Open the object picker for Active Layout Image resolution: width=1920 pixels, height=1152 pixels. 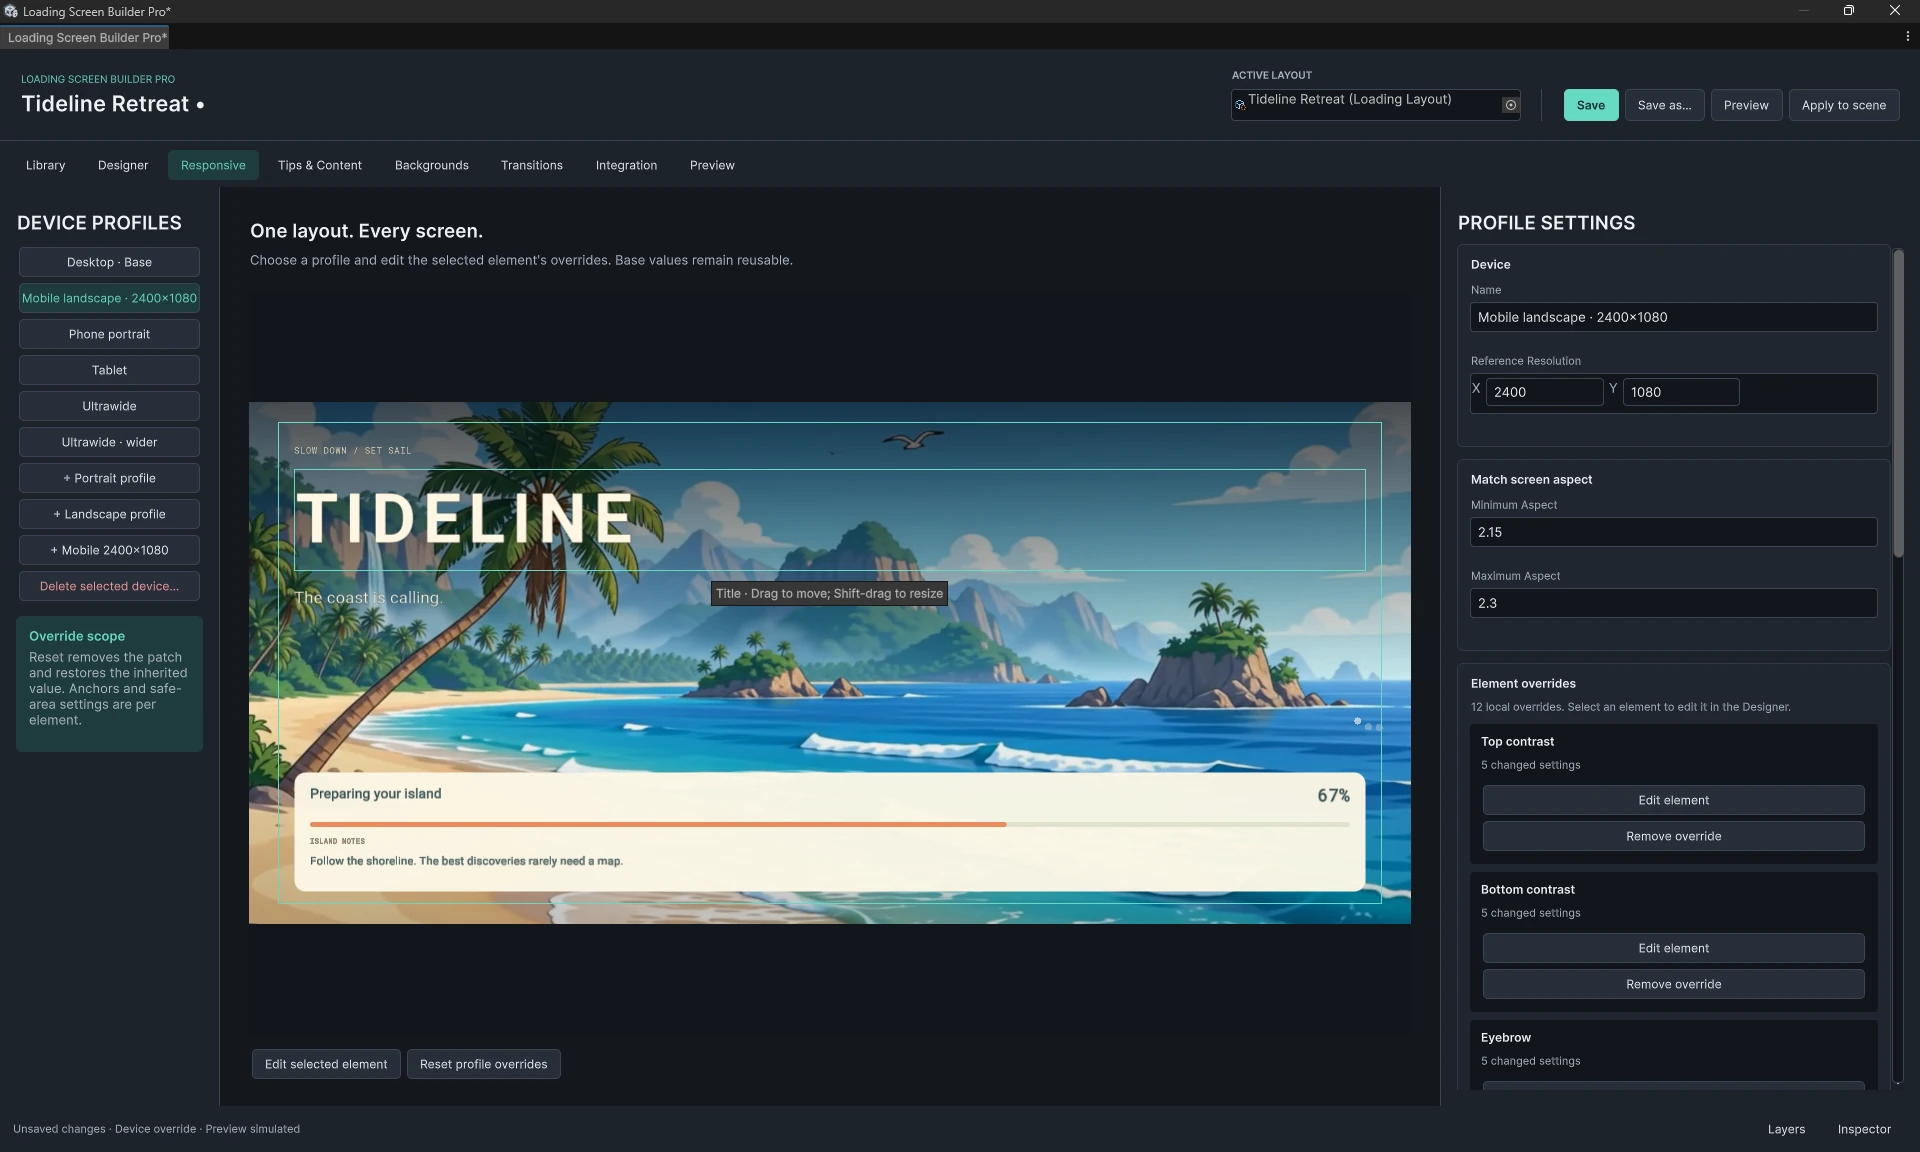[x=1510, y=105]
